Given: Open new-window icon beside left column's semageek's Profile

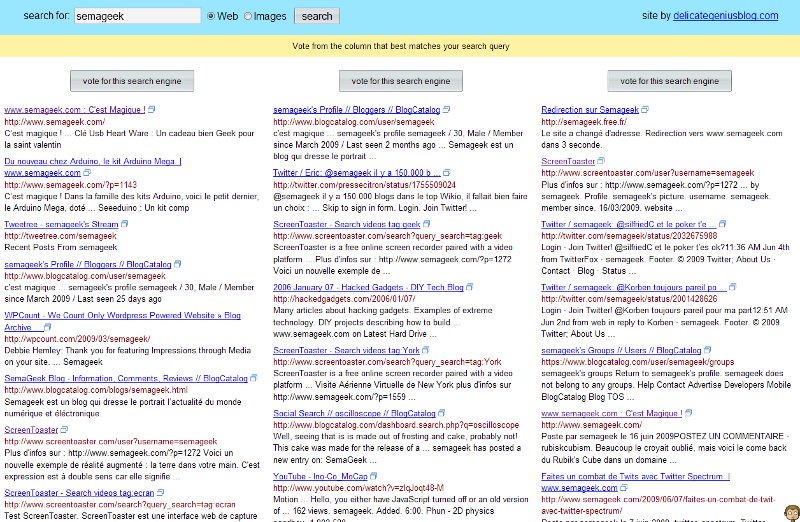Looking at the screenshot, I should 178,264.
